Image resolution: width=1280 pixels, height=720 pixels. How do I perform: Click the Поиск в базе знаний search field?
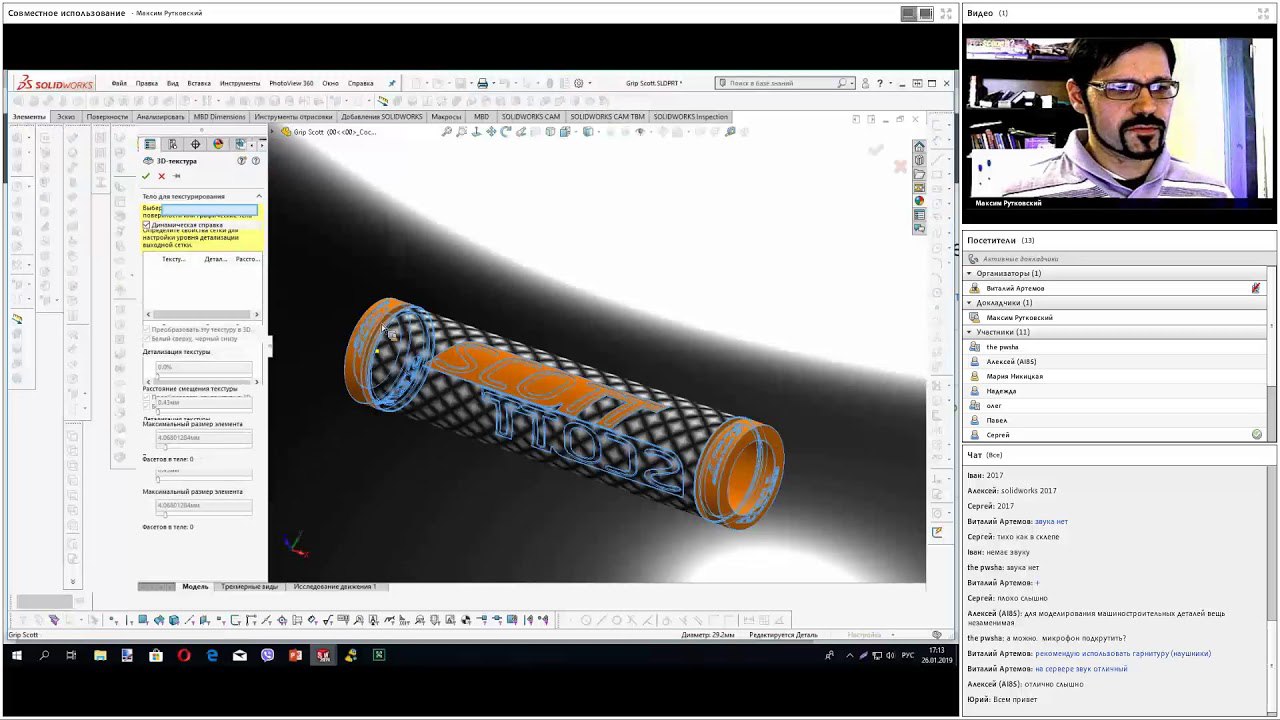[x=785, y=83]
